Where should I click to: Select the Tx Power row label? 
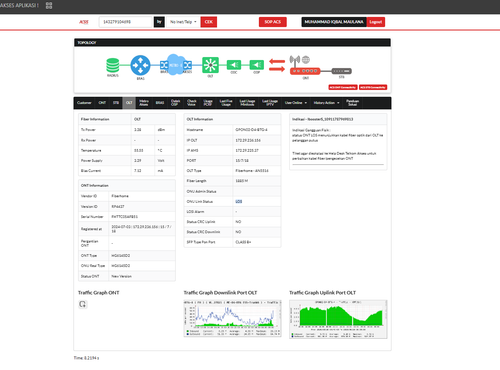pyautogui.click(x=88, y=130)
